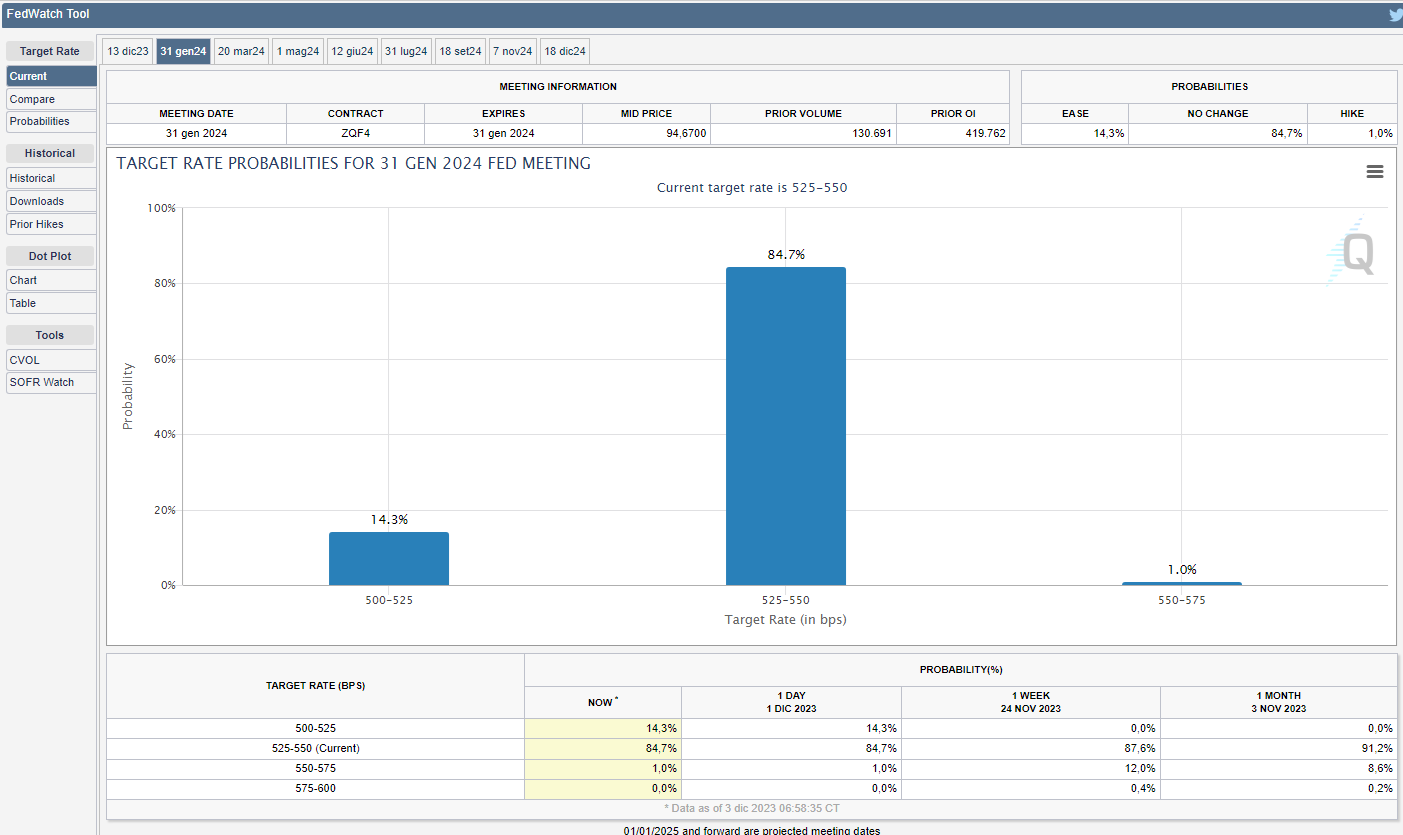Open the Compare view in sidebar
Image resolution: width=1403 pixels, height=835 pixels.
(51, 99)
